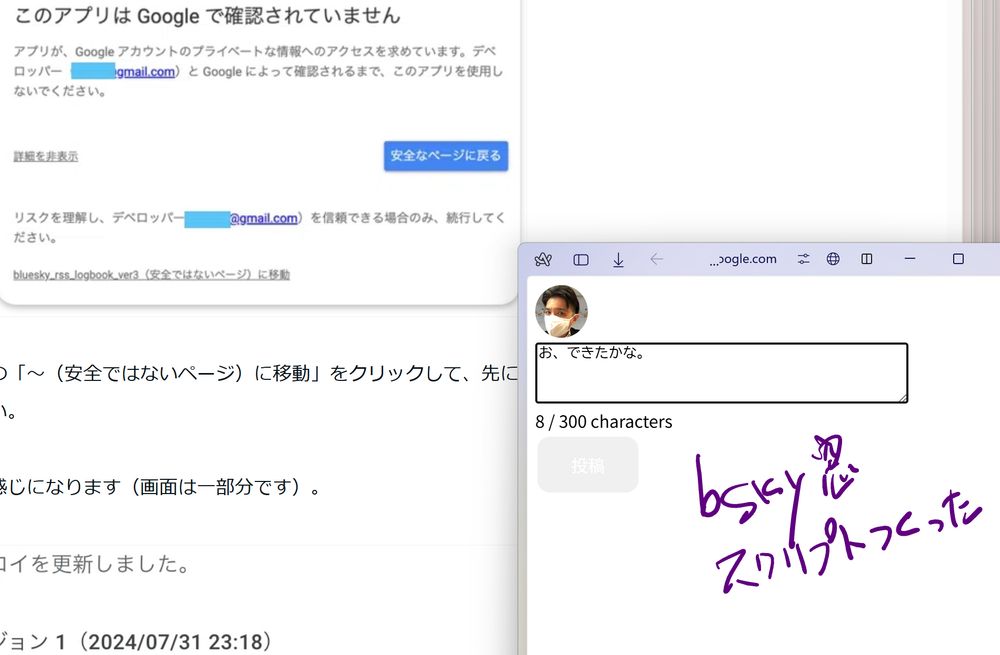Screen dimensions: 1000x655
Task: Click the text （画面は一部分です）
Action: [219, 487]
